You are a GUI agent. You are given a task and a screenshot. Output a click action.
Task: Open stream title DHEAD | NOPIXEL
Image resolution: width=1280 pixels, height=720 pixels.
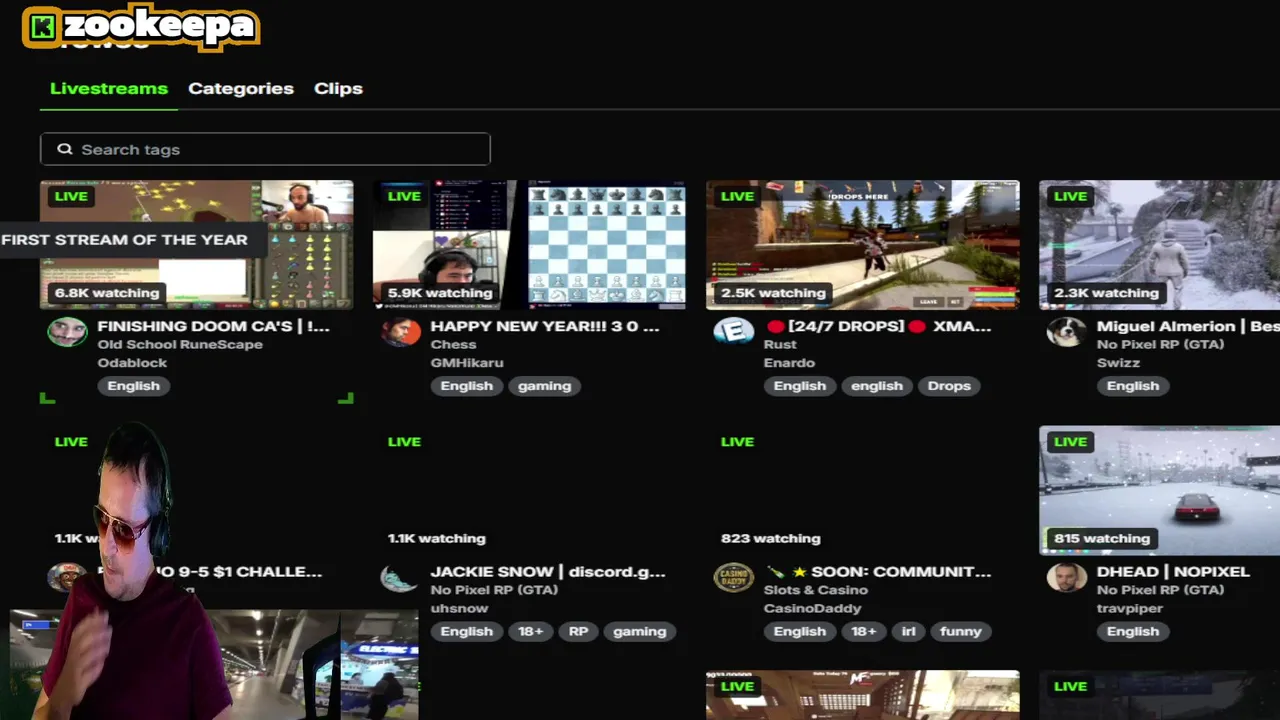[1173, 572]
